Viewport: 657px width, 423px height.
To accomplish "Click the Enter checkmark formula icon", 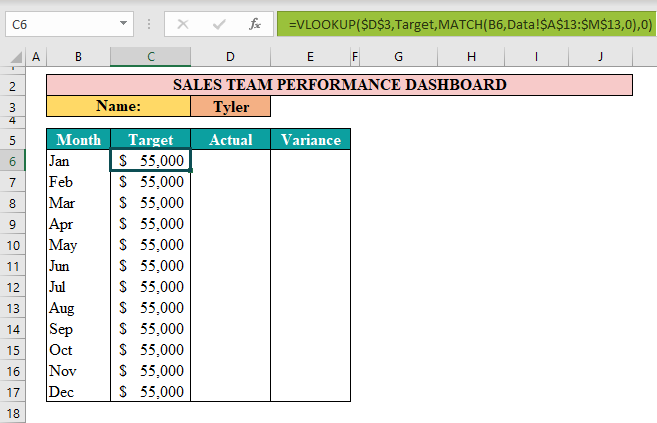I will pos(219,24).
